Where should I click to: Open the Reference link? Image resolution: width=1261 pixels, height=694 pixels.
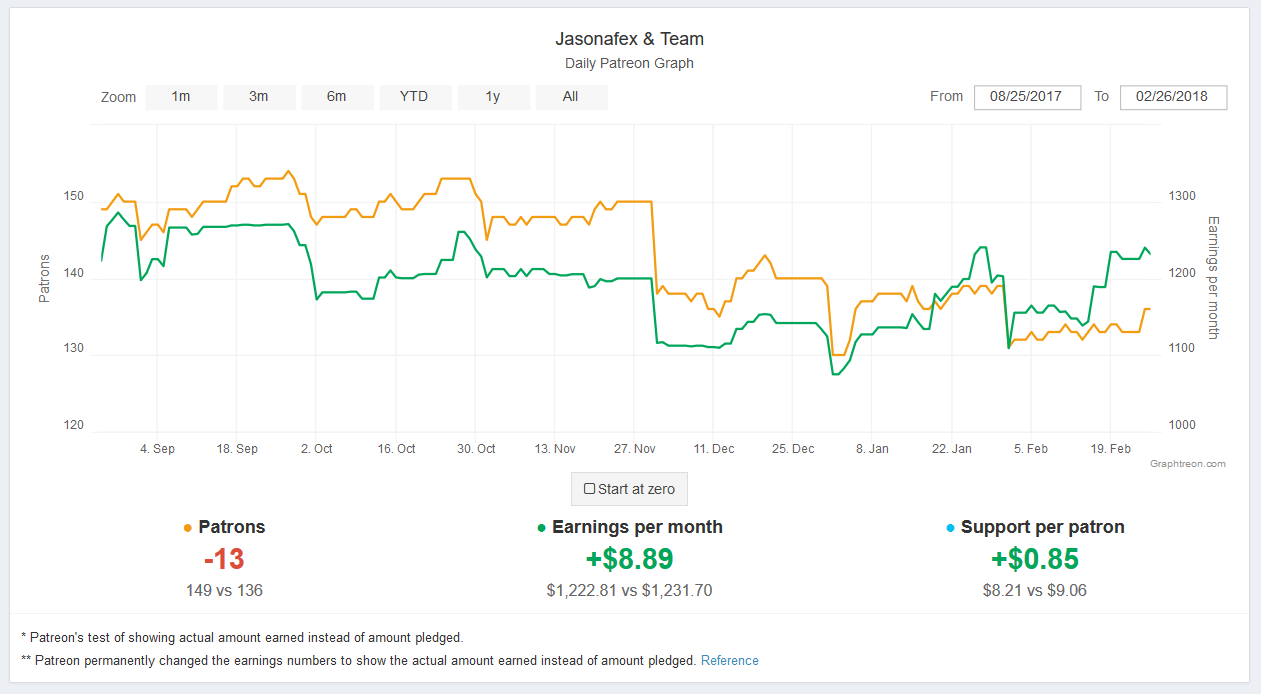(x=730, y=661)
